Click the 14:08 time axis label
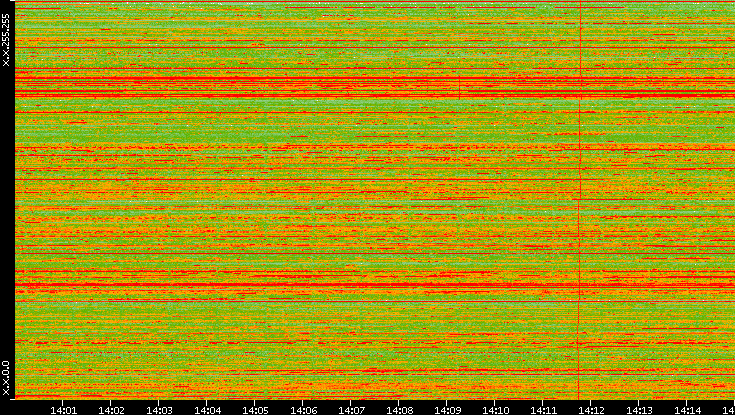Image resolution: width=735 pixels, height=415 pixels. (399, 410)
